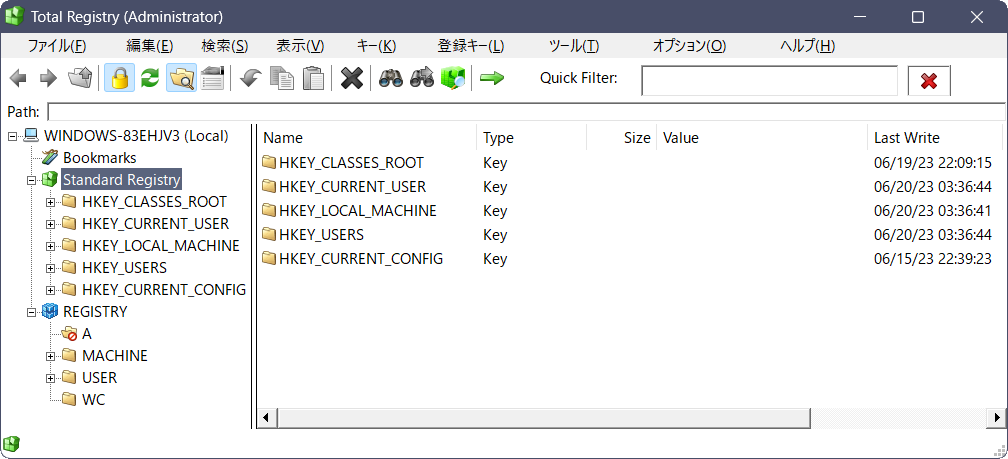Expand HKEY_CURRENT_CONFIG in the tree

[50, 290]
